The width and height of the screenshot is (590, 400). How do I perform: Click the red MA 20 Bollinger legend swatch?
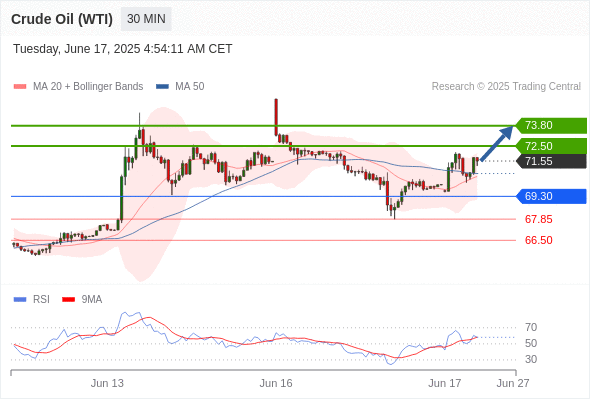20,87
